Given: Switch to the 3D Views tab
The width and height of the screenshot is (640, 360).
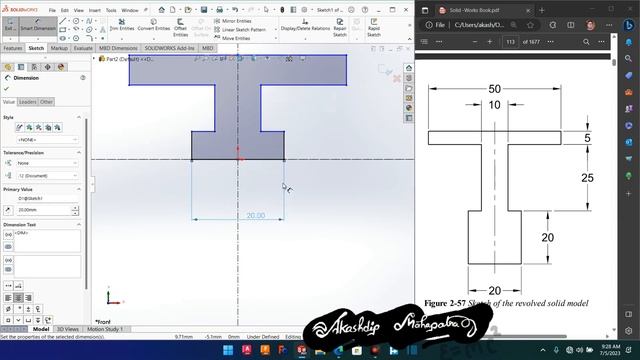Looking at the screenshot, I should pos(67,329).
